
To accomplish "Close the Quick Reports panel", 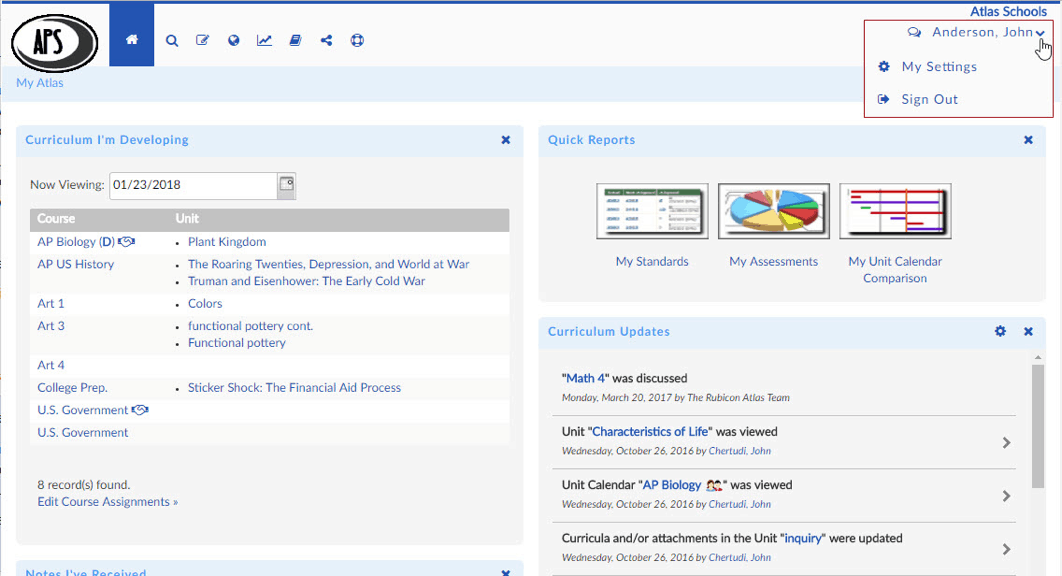I will (1028, 140).
